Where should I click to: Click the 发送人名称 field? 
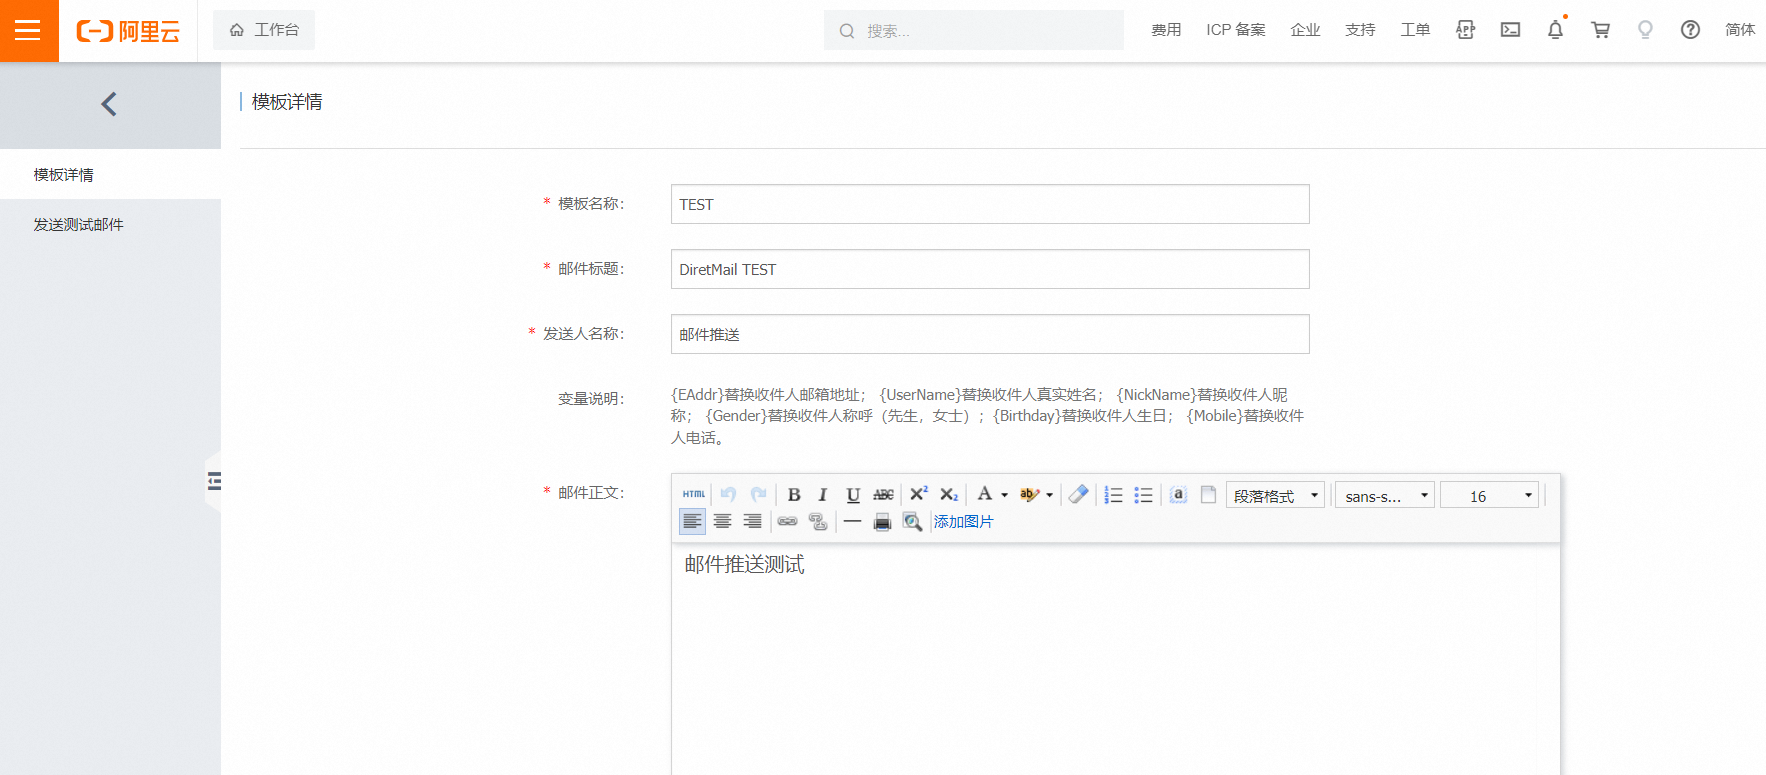pyautogui.click(x=990, y=334)
